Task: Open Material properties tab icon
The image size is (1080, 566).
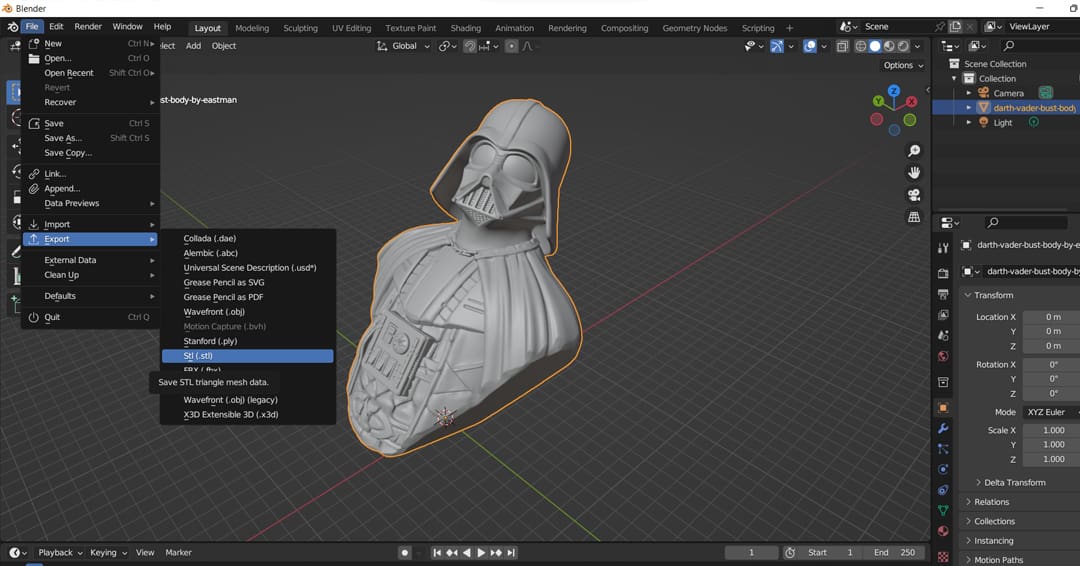Action: point(943,531)
